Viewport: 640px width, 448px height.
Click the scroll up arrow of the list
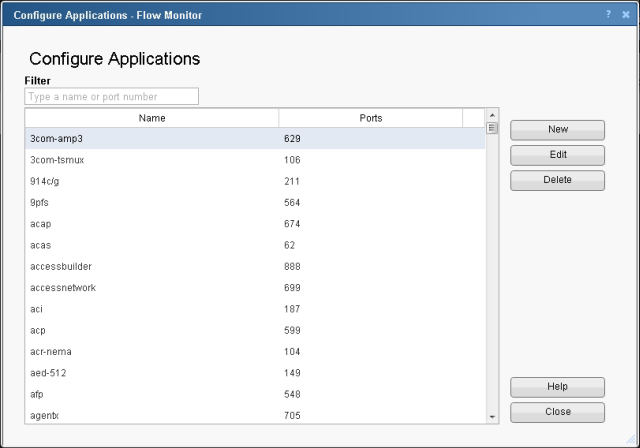pyautogui.click(x=492, y=116)
